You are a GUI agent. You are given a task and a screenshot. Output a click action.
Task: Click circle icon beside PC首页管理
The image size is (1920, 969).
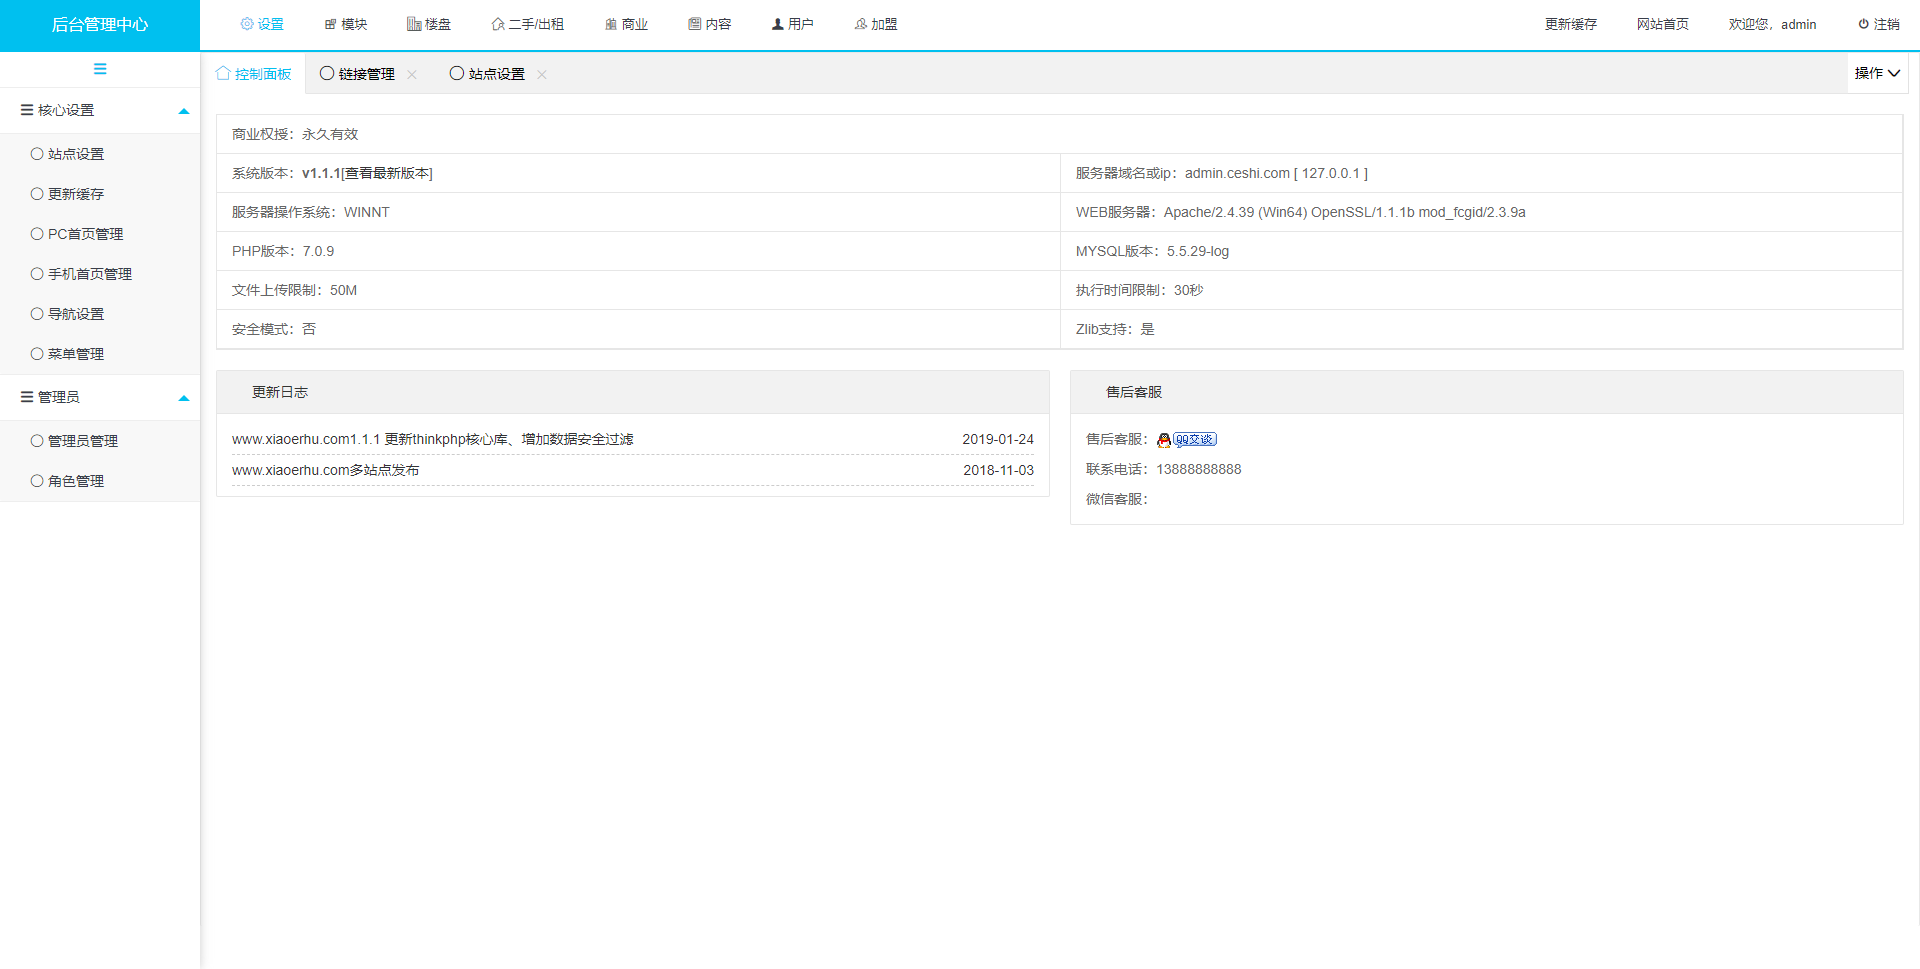coord(37,234)
